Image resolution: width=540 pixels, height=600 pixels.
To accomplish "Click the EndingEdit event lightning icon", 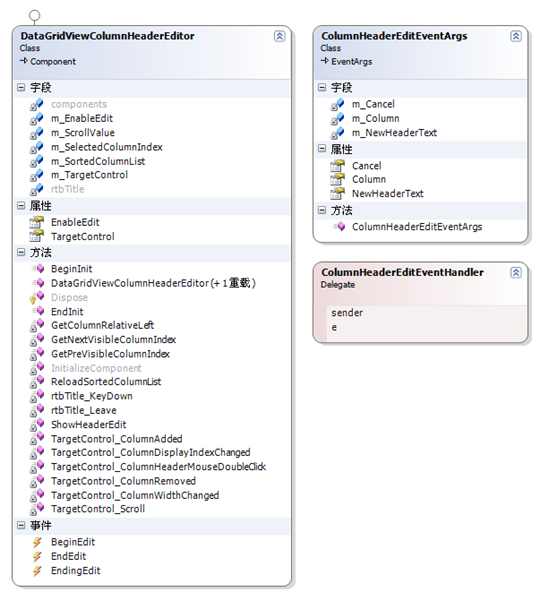I will pyautogui.click(x=37, y=571).
